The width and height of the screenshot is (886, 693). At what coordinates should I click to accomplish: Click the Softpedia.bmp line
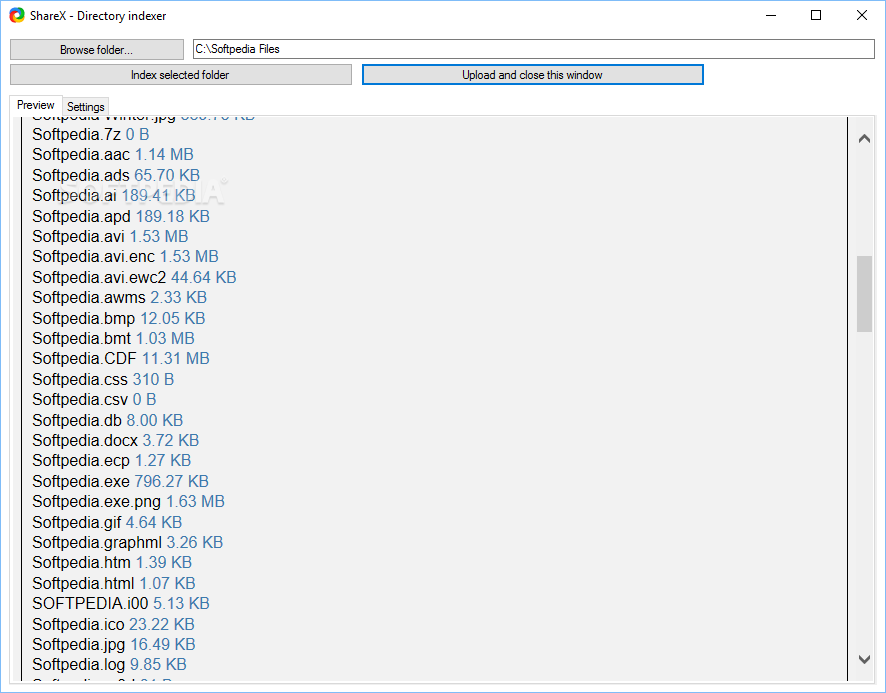pos(119,318)
